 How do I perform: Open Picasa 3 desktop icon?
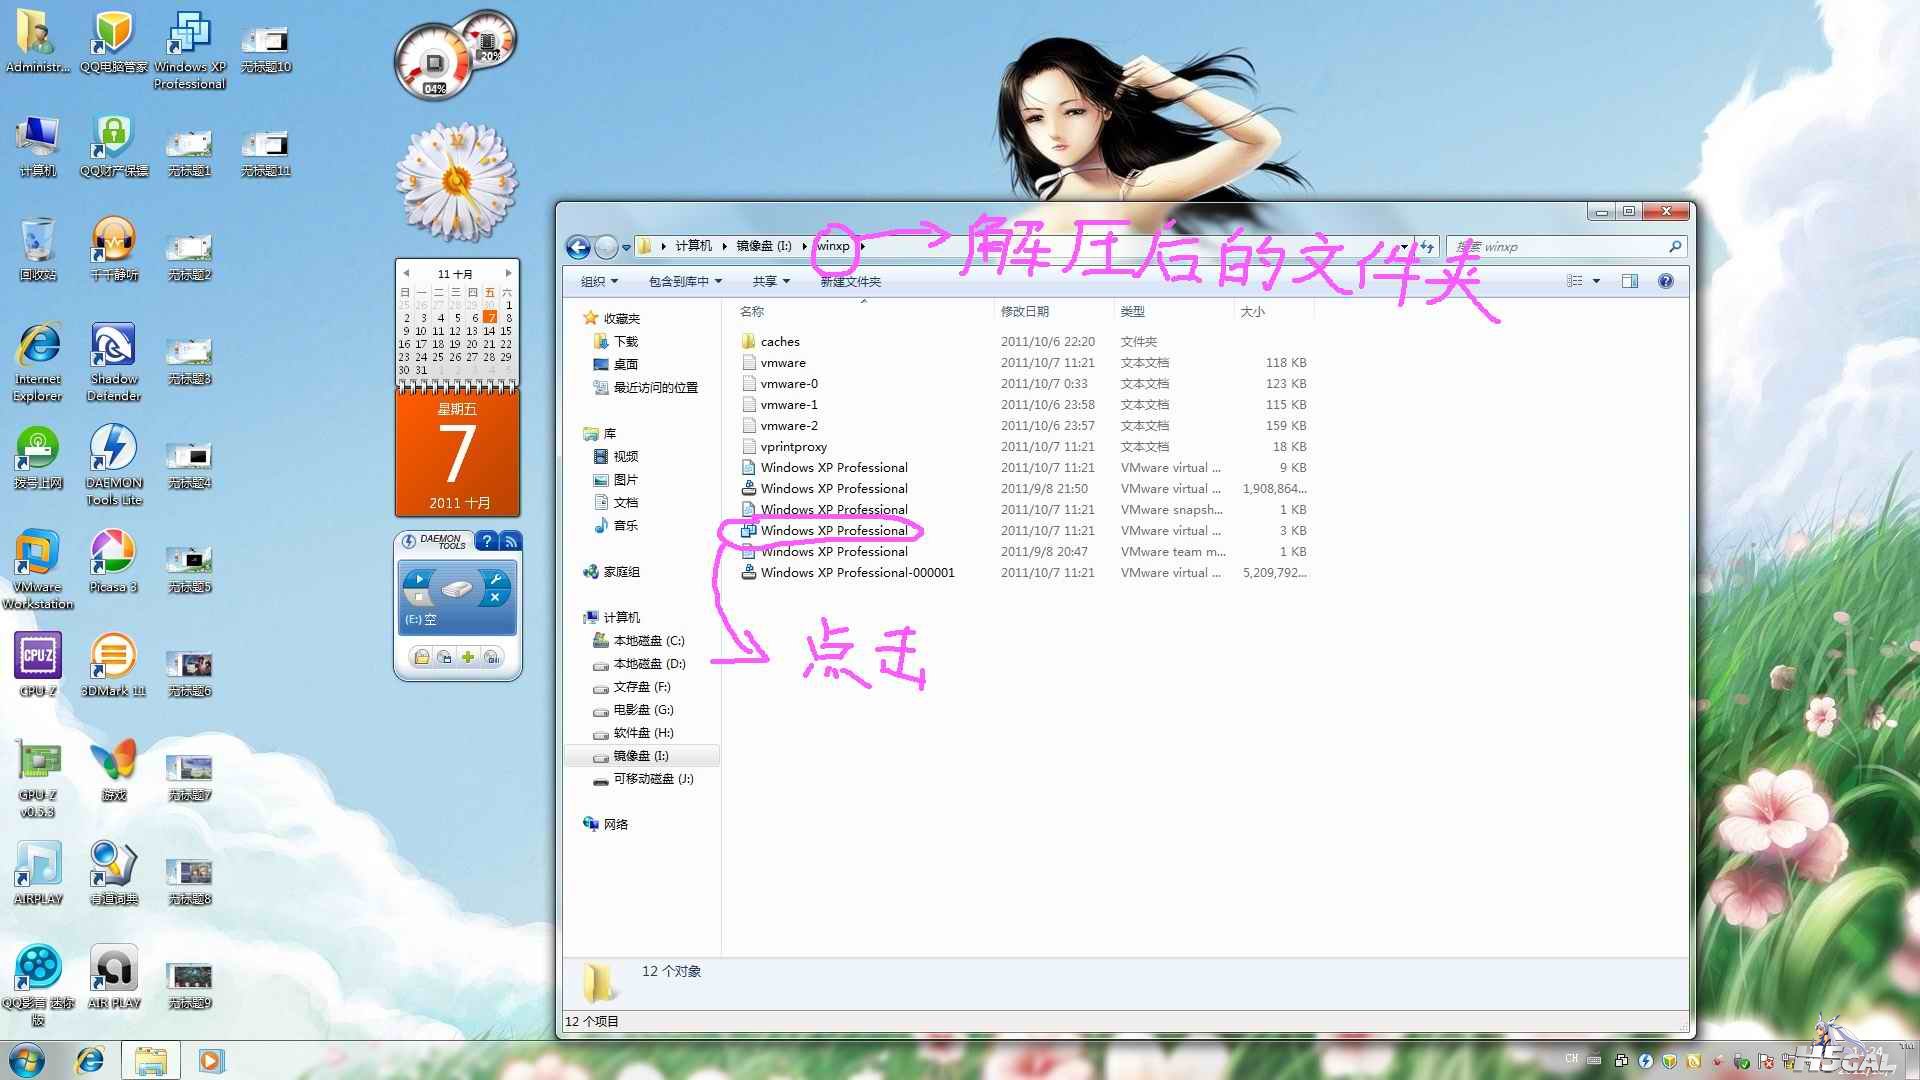coord(113,561)
